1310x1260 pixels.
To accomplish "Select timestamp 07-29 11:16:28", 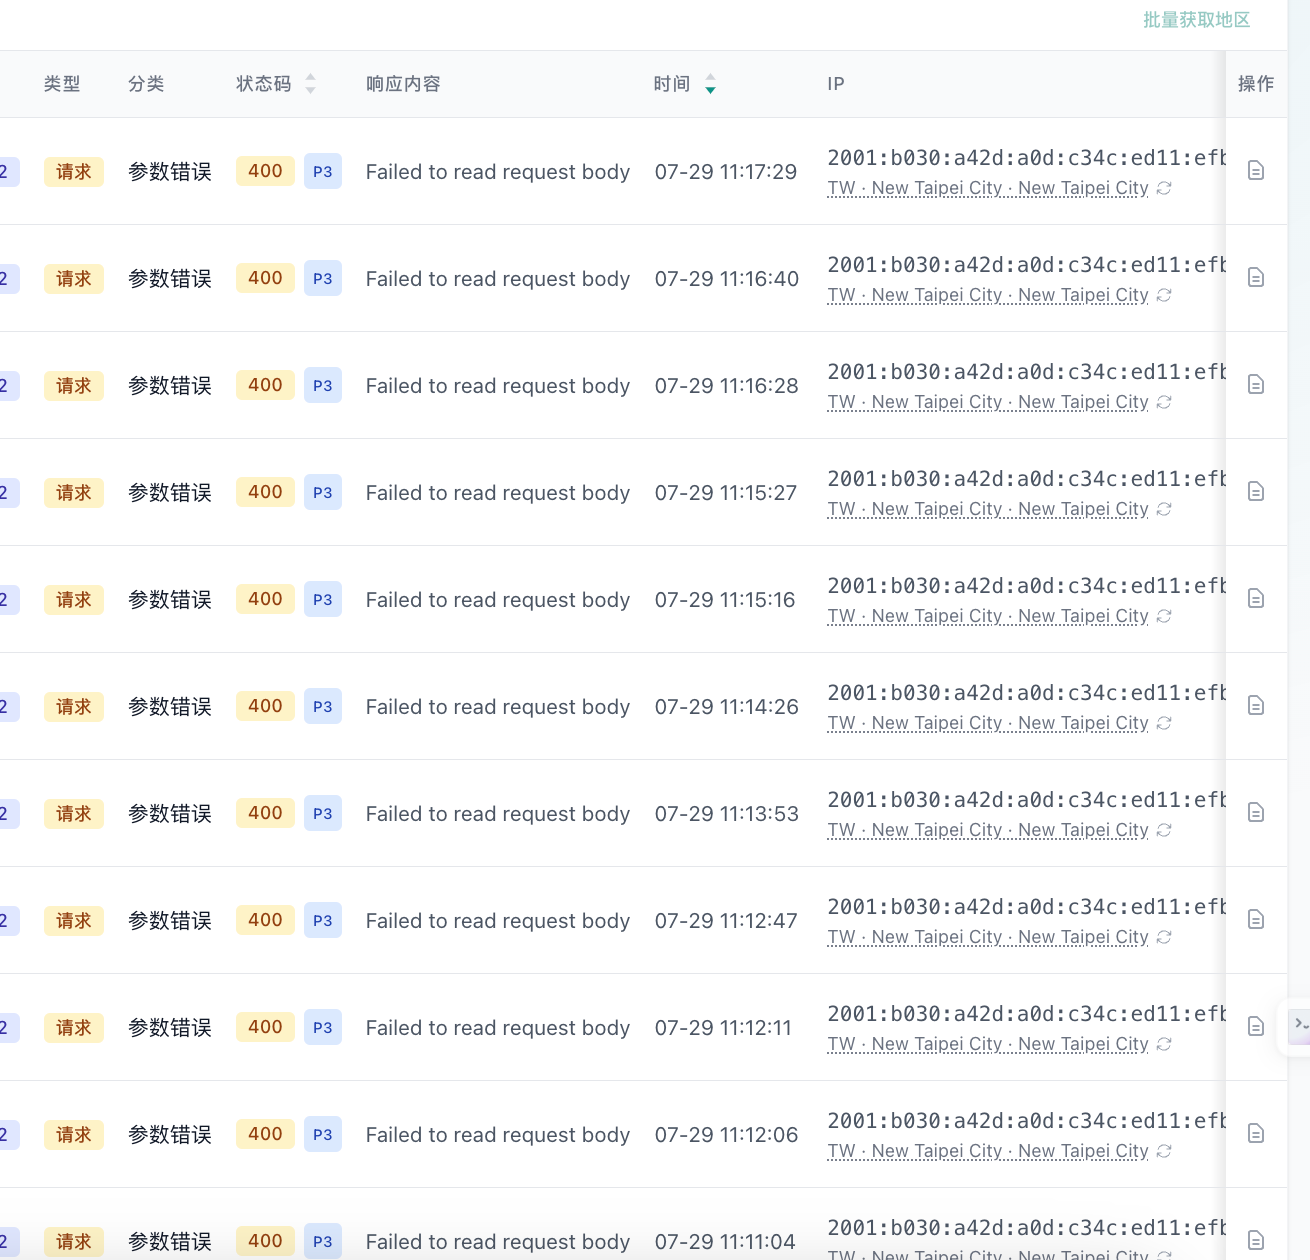I will tap(727, 386).
